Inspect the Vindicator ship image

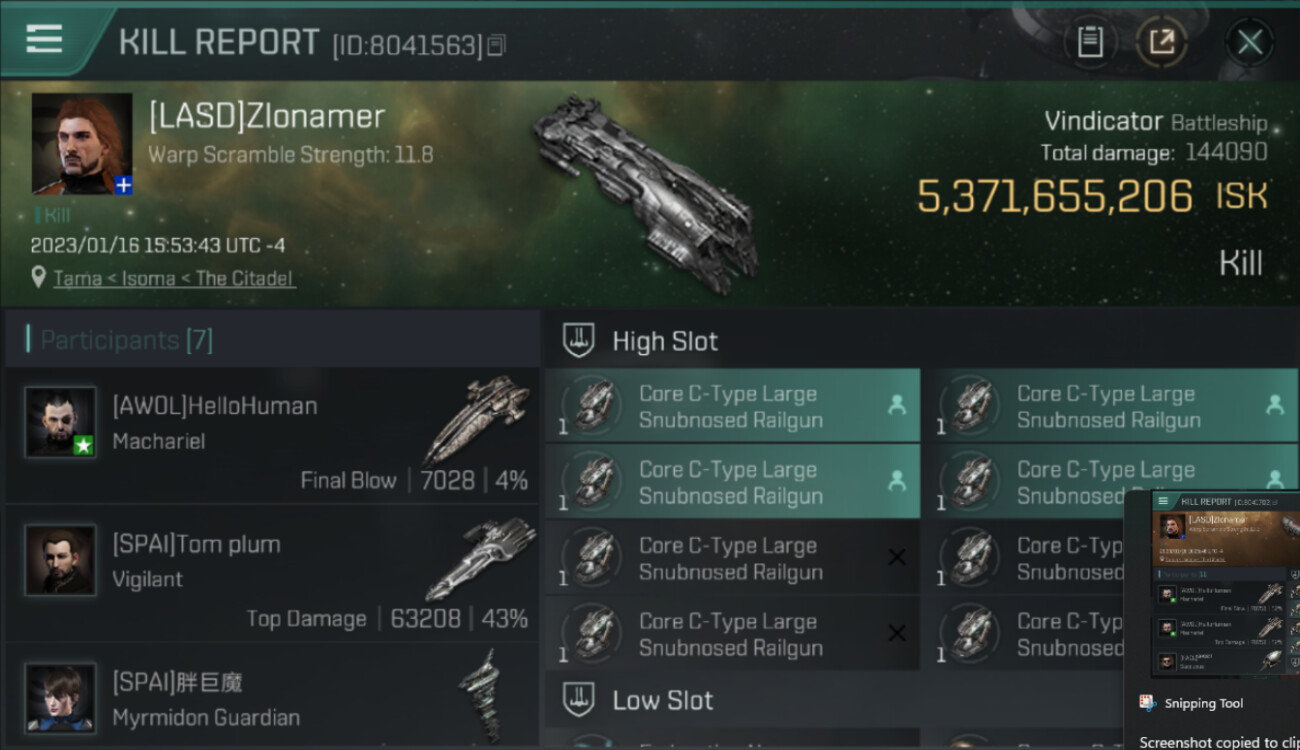643,185
